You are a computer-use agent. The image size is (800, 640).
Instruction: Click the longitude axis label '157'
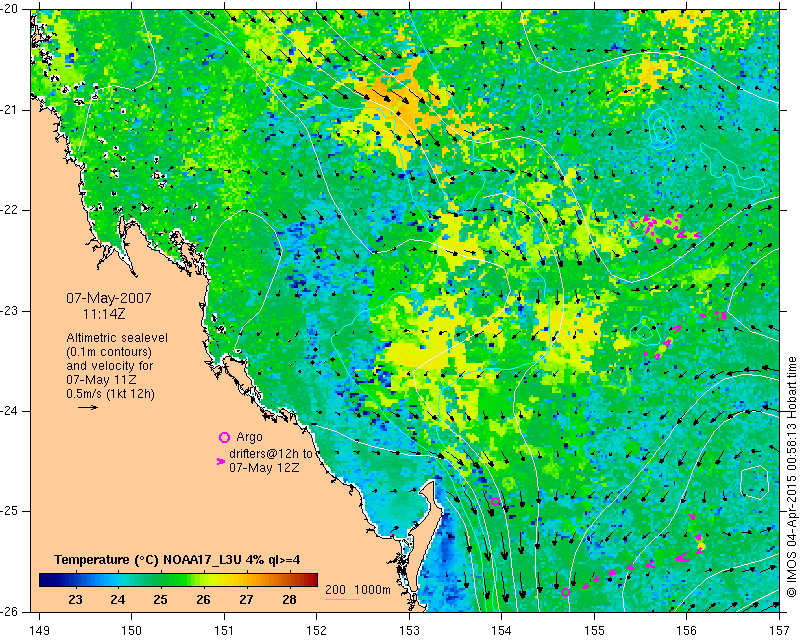coord(779,631)
